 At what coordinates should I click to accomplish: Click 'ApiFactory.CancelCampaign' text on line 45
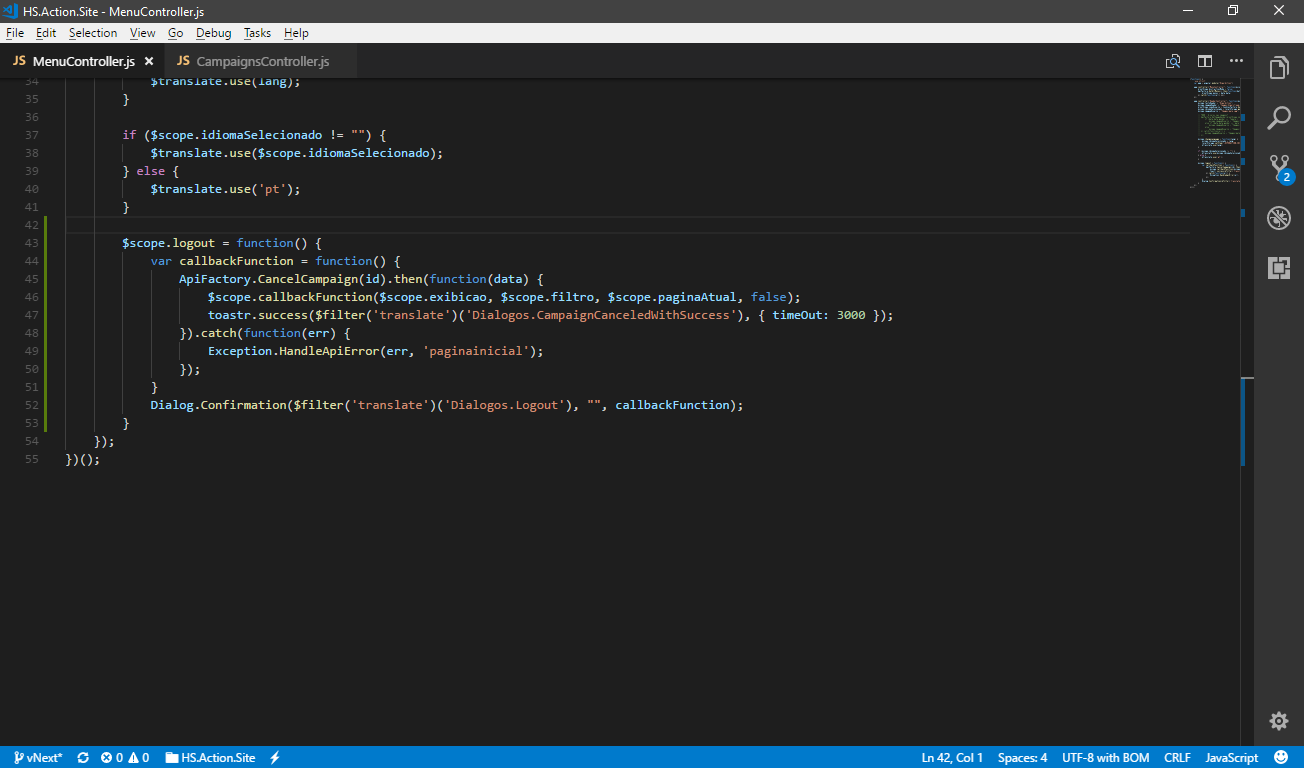point(268,279)
